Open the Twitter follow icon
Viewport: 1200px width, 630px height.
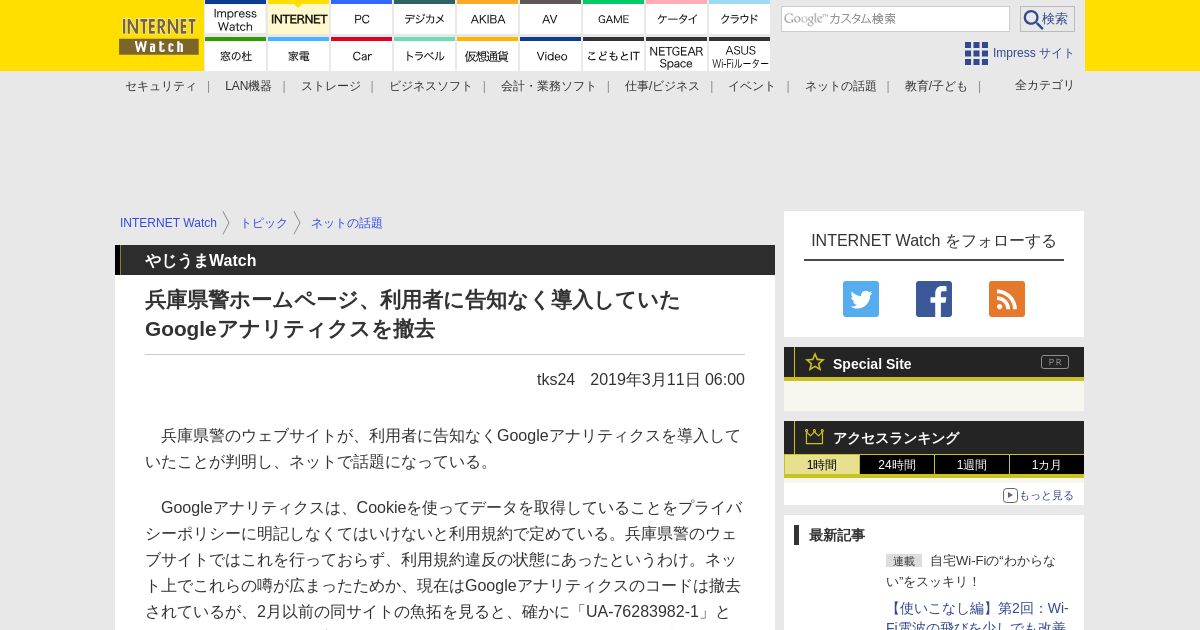tap(861, 299)
